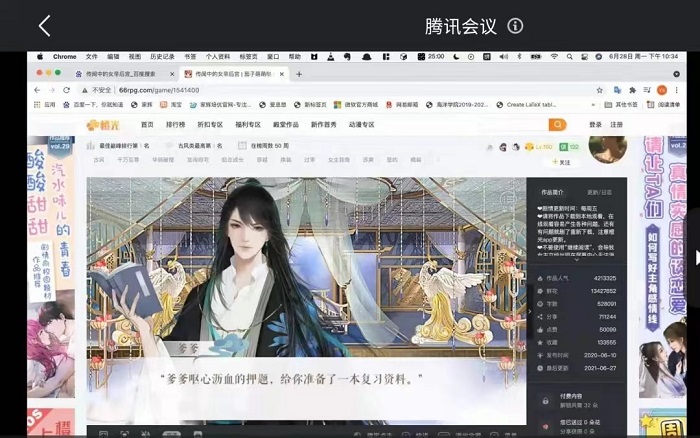This screenshot has width=700, height=438.
Task: Open the Chrome profile avatar
Action: click(662, 90)
